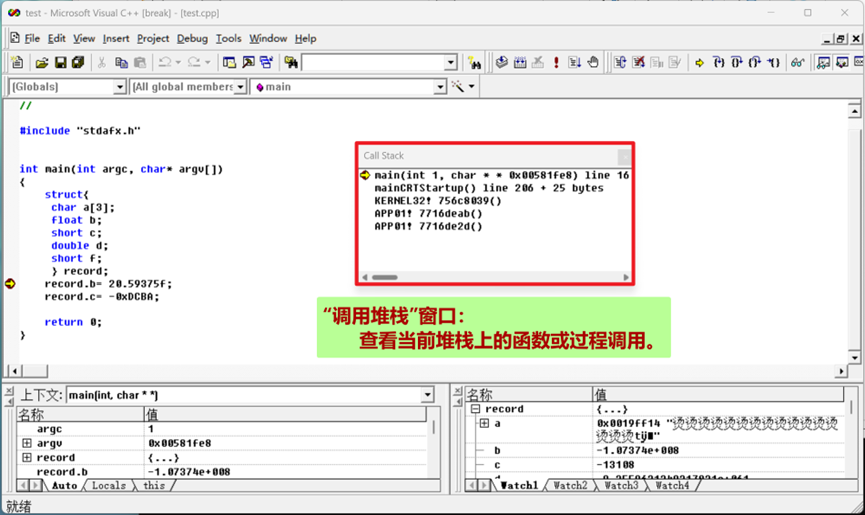Open the Project menu
Screen dimensions: 865x515
[153, 39]
